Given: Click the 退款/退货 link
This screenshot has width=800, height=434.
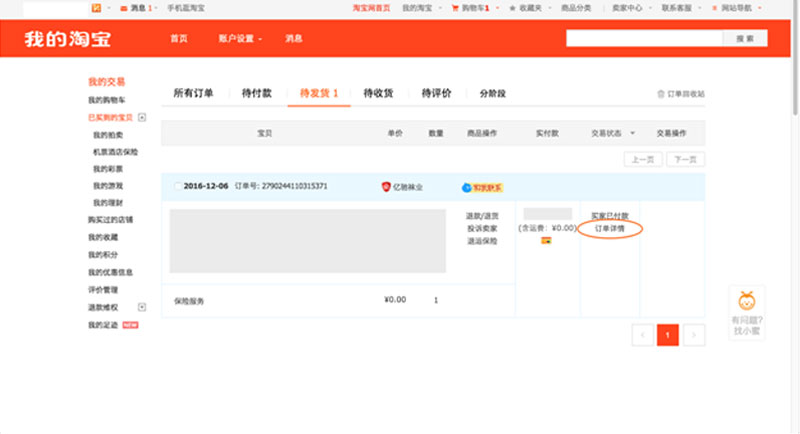Looking at the screenshot, I should click(x=482, y=216).
